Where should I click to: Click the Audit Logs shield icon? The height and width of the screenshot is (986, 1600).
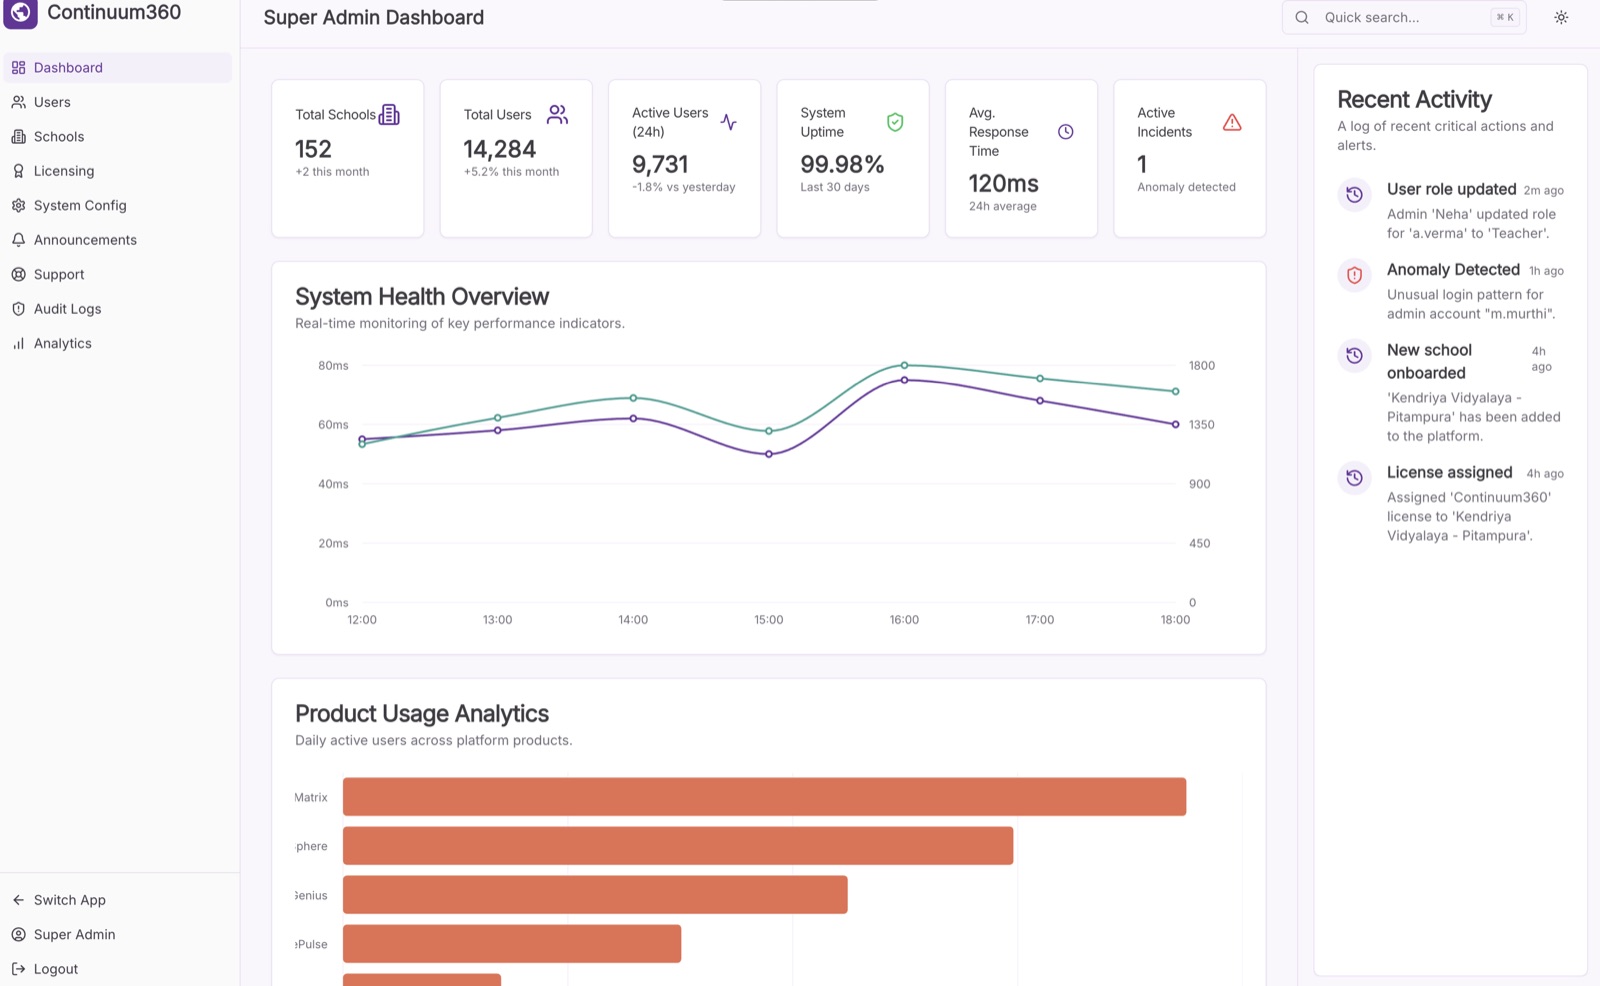click(x=18, y=309)
